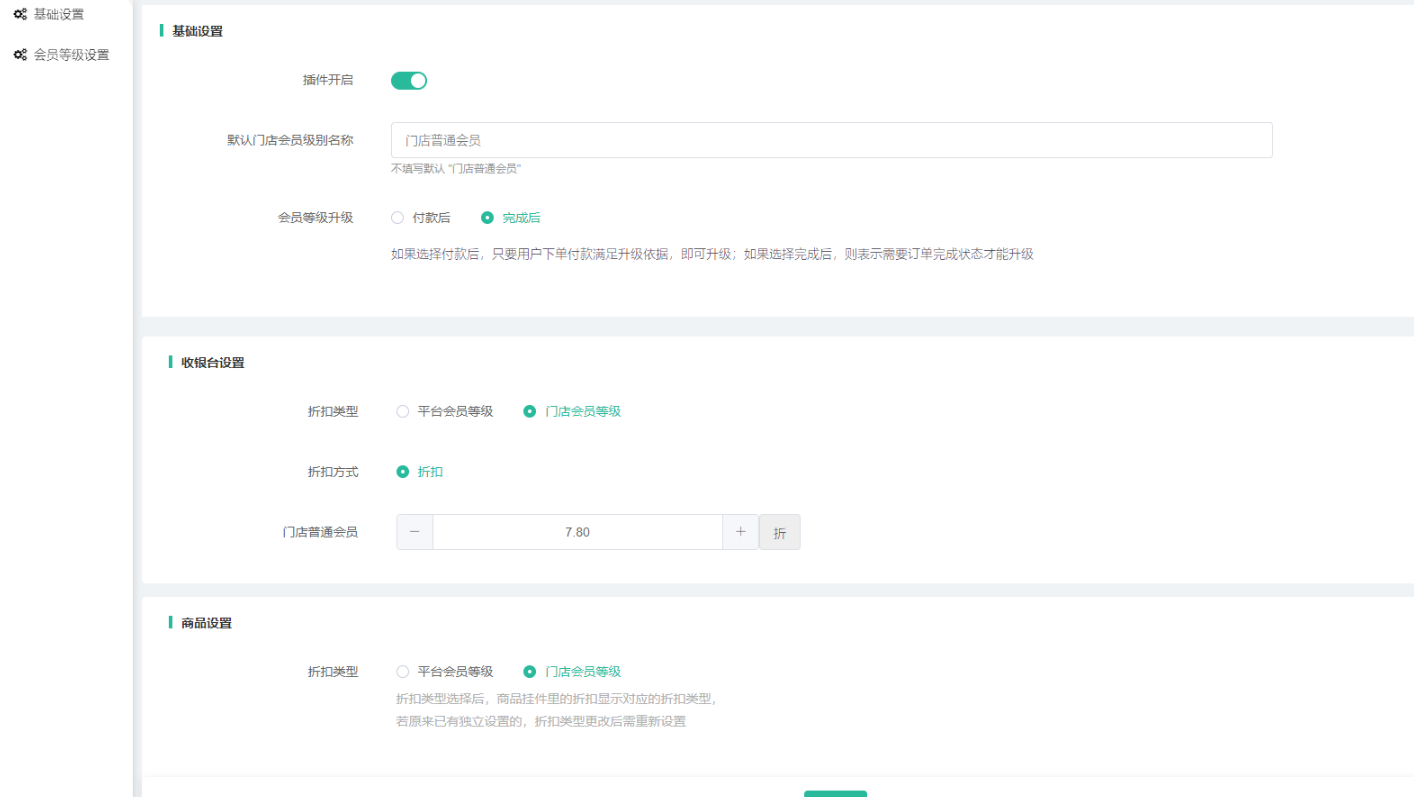The image size is (1414, 797).
Task: Open the 基础设置 sidebar menu item
Action: 59,15
